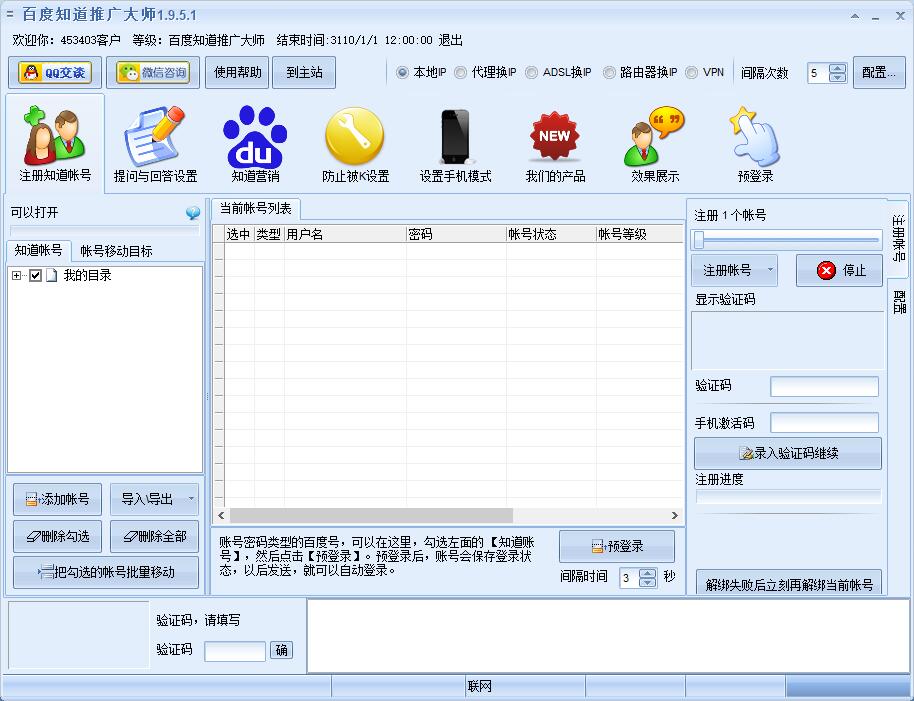
Task: Click the 微信咨询 WeChat button
Action: point(153,72)
